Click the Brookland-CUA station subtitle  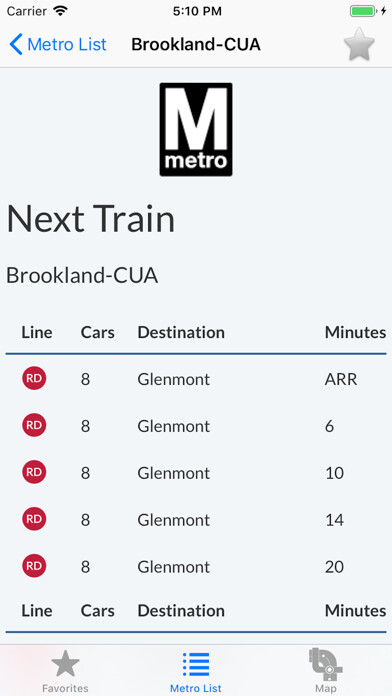[x=82, y=276]
